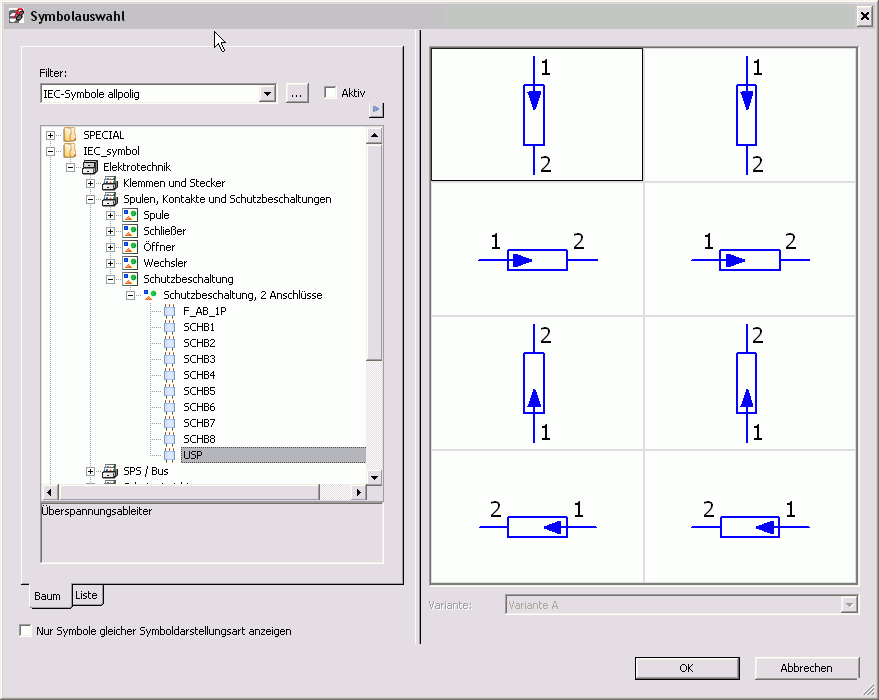Image resolution: width=879 pixels, height=700 pixels.
Task: Click the Spulen, Kontakte und Schutzbeschaltungen icon
Action: coord(110,199)
